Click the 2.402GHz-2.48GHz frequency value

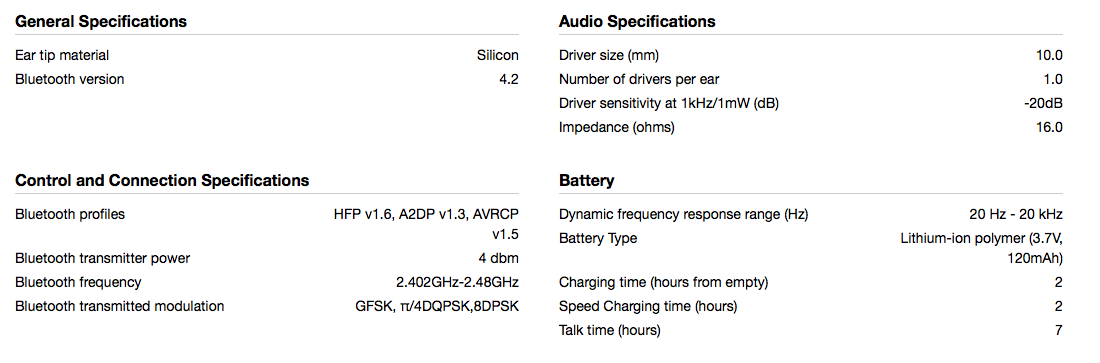pos(457,282)
